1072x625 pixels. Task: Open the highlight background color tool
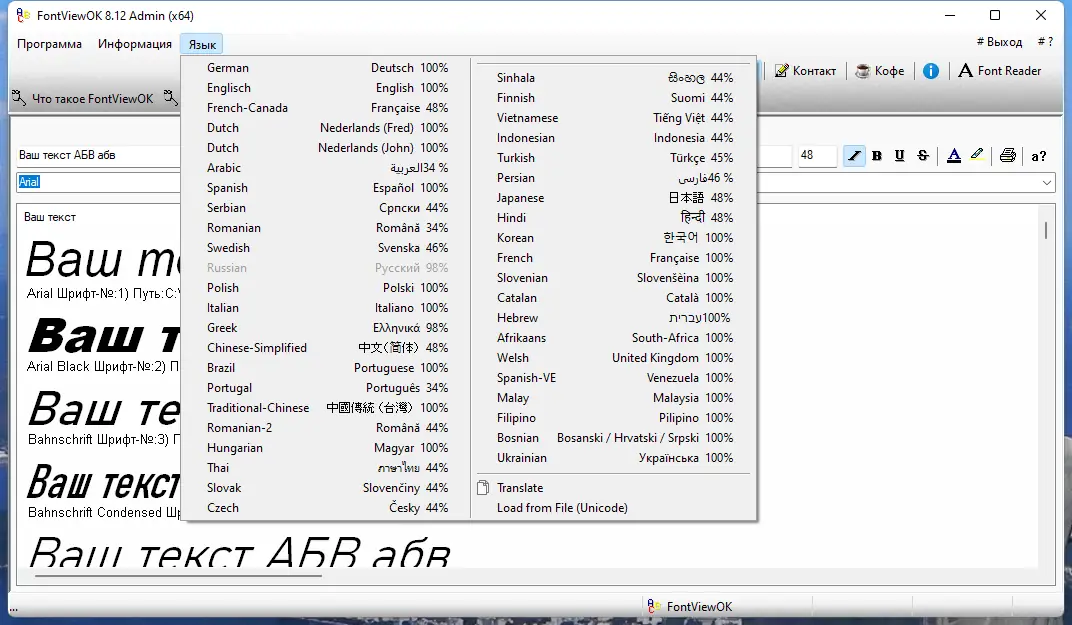tap(977, 156)
